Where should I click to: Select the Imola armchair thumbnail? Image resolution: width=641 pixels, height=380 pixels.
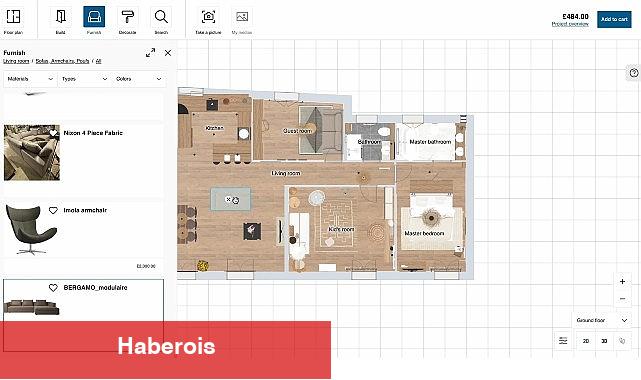(x=32, y=230)
